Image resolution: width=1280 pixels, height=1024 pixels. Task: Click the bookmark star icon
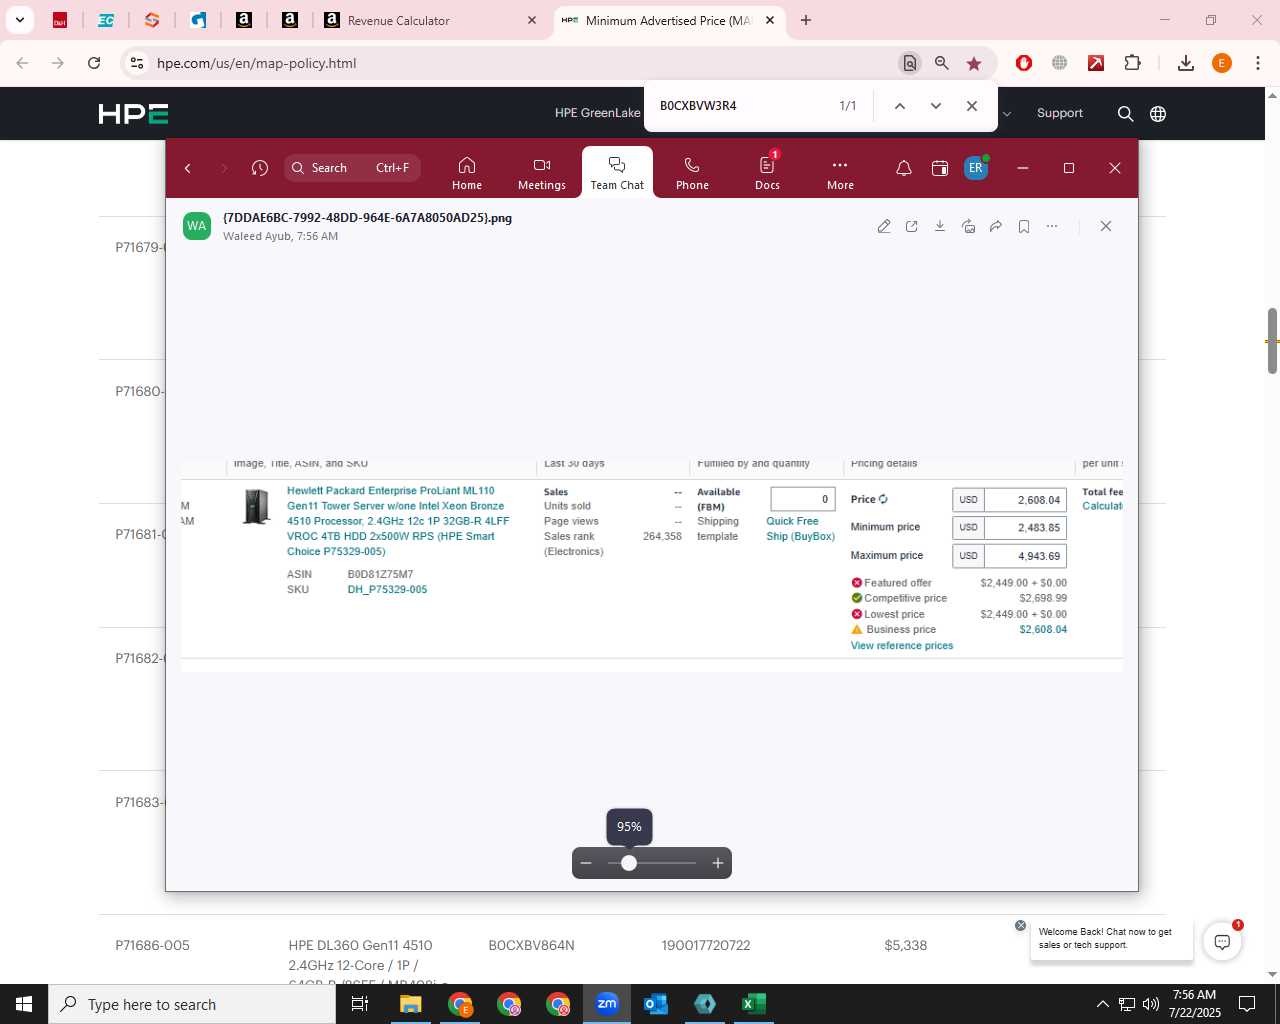tap(974, 63)
